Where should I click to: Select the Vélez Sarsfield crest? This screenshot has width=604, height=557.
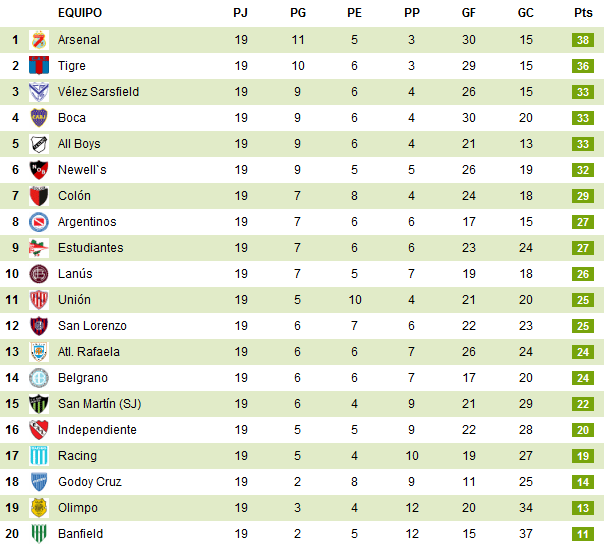39,92
